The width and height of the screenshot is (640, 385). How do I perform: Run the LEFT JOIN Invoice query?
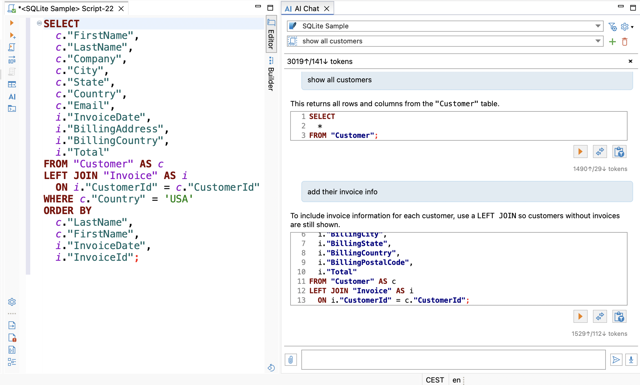tap(580, 316)
